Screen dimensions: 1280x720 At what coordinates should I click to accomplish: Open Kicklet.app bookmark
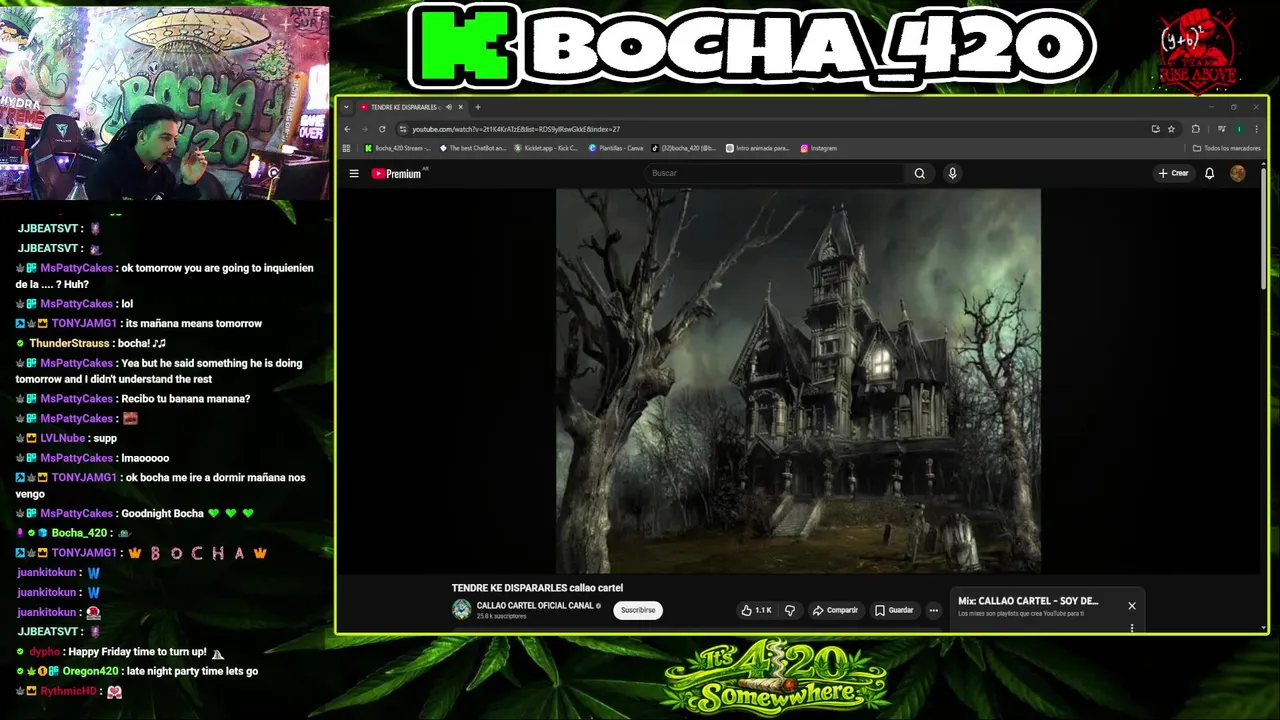click(x=546, y=148)
